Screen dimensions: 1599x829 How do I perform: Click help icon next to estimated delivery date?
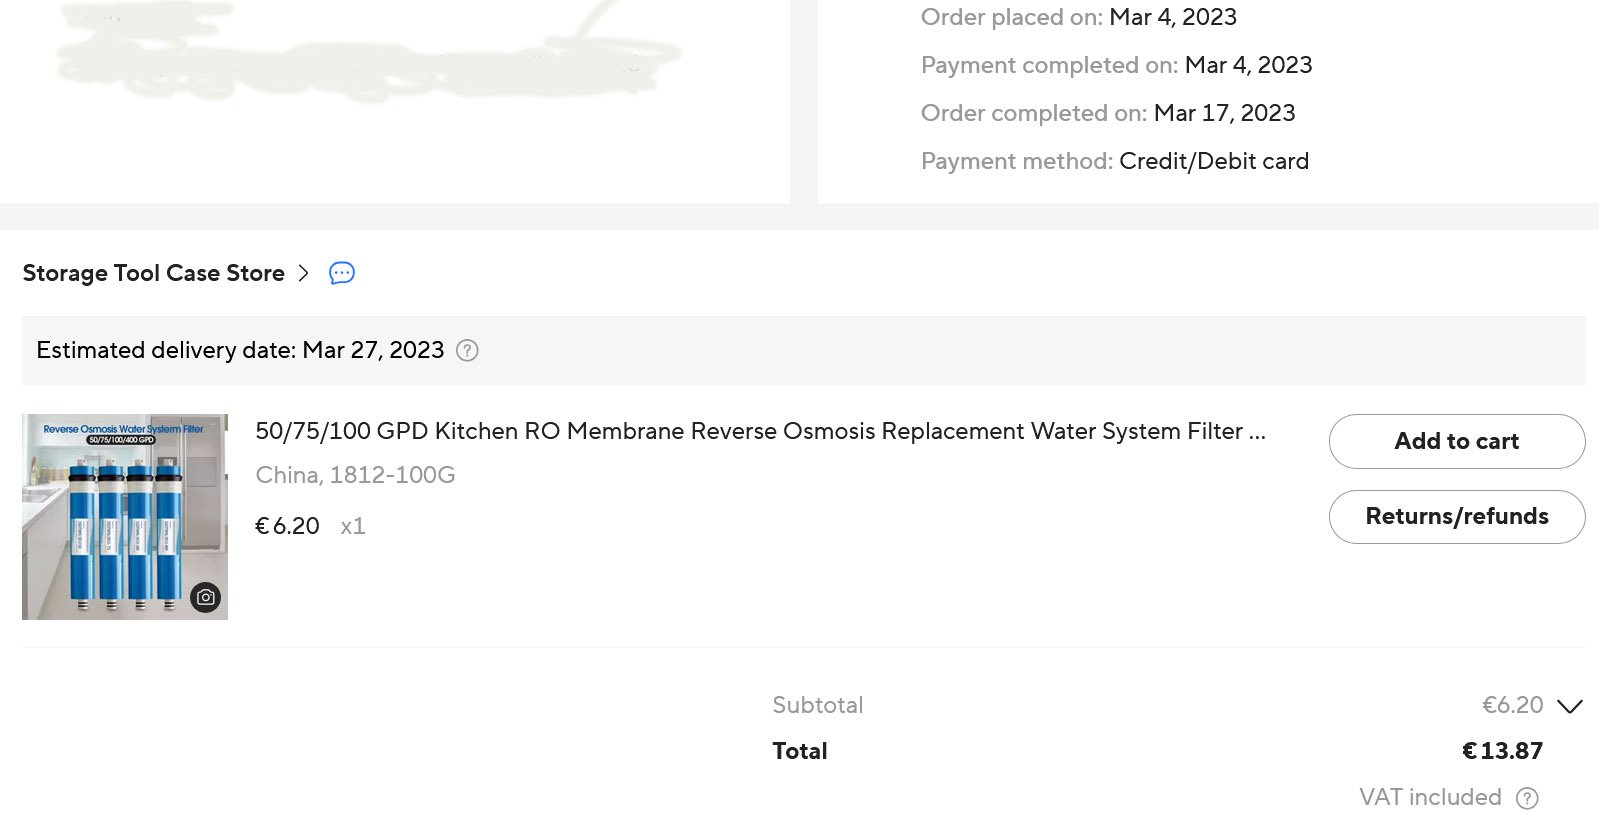click(x=467, y=351)
